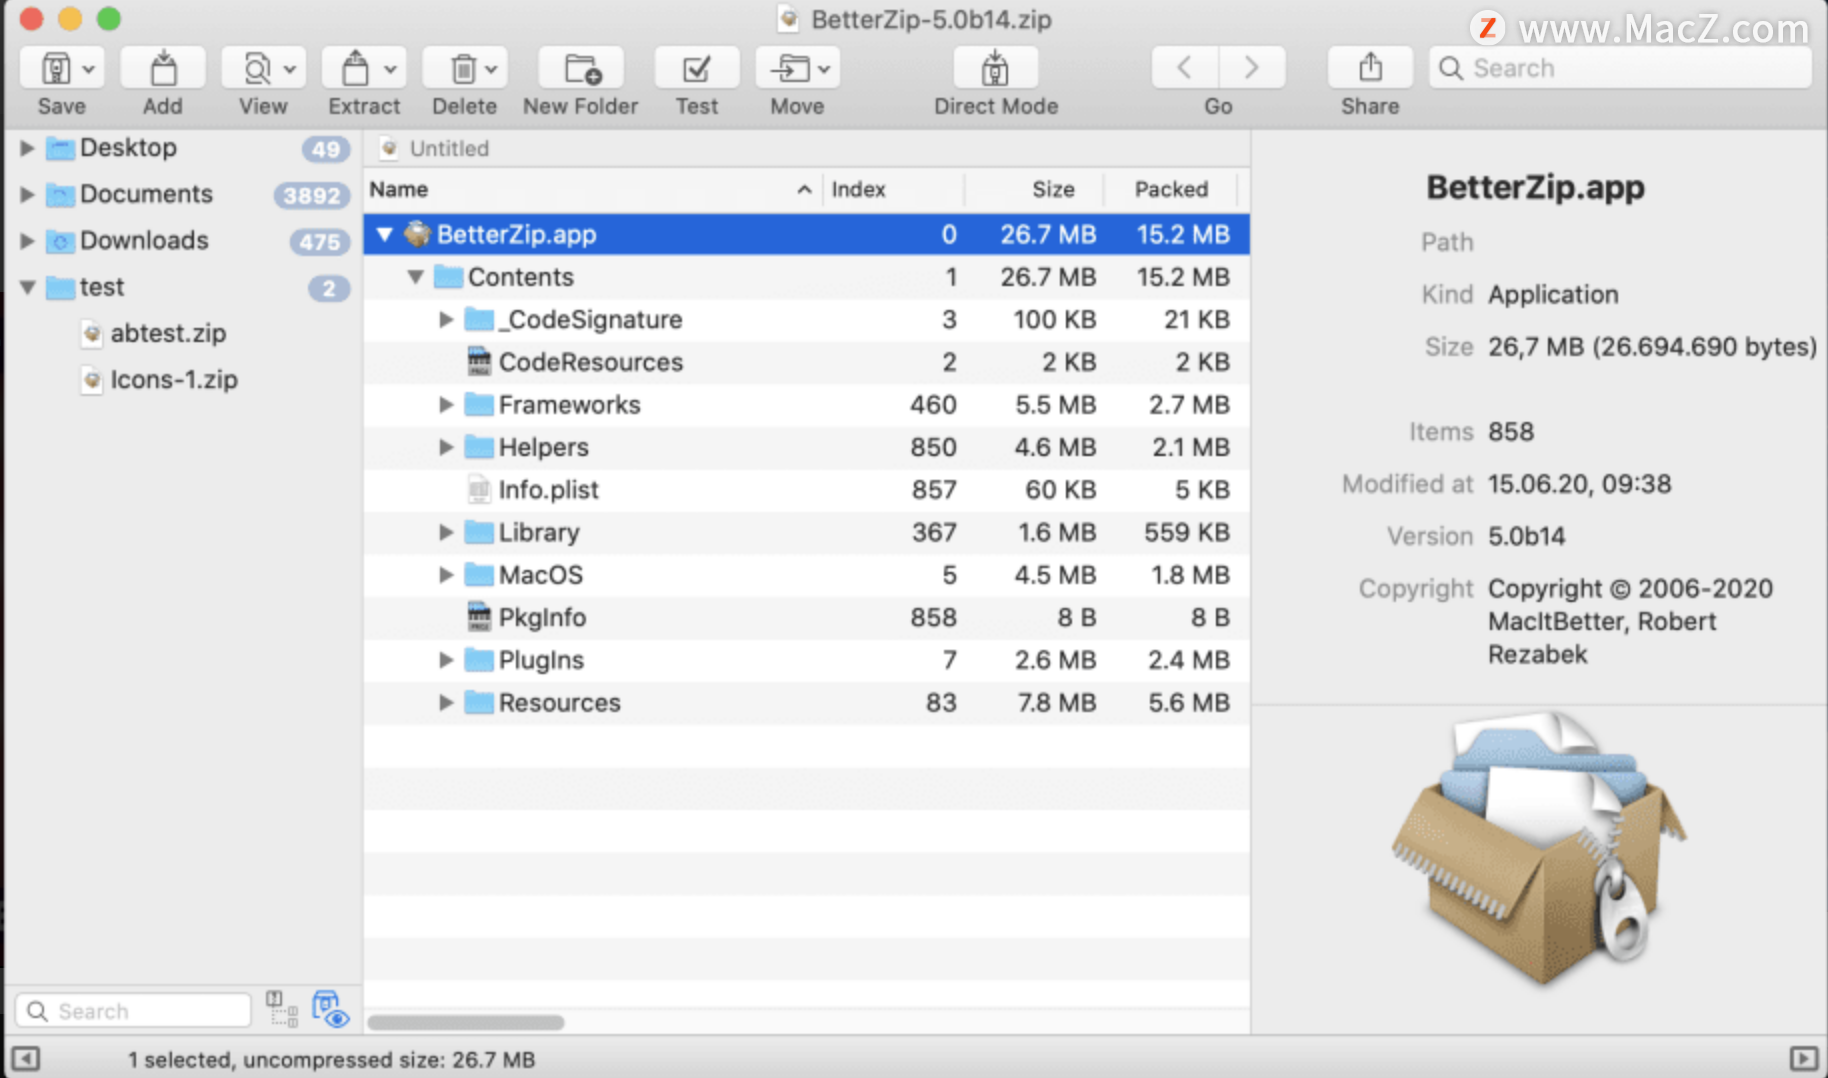Open the Delete dropdown arrow
This screenshot has height=1078, width=1828.
pos(491,69)
